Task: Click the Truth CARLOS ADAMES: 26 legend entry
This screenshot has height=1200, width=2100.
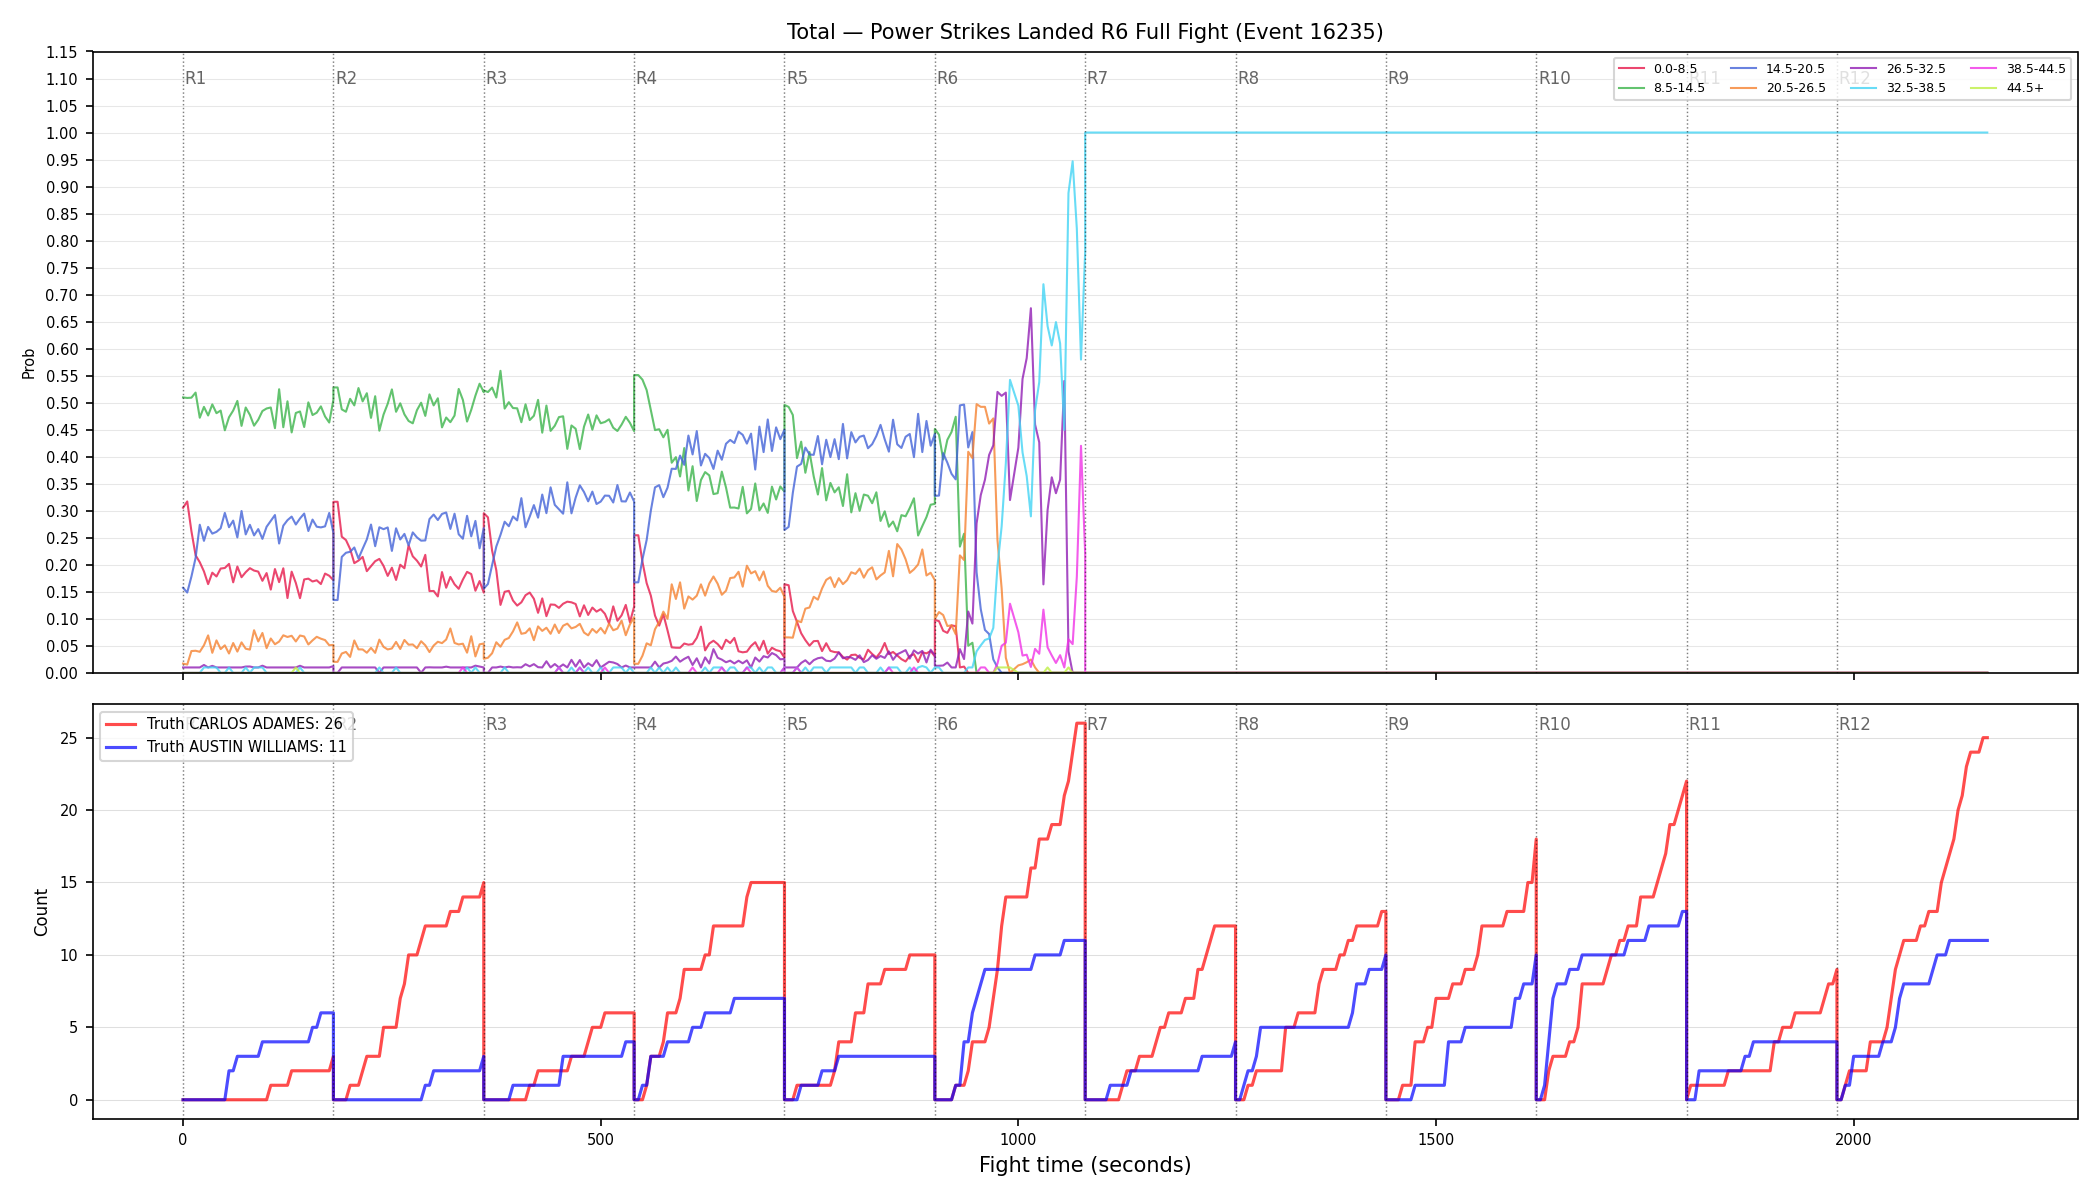Action: 225,724
